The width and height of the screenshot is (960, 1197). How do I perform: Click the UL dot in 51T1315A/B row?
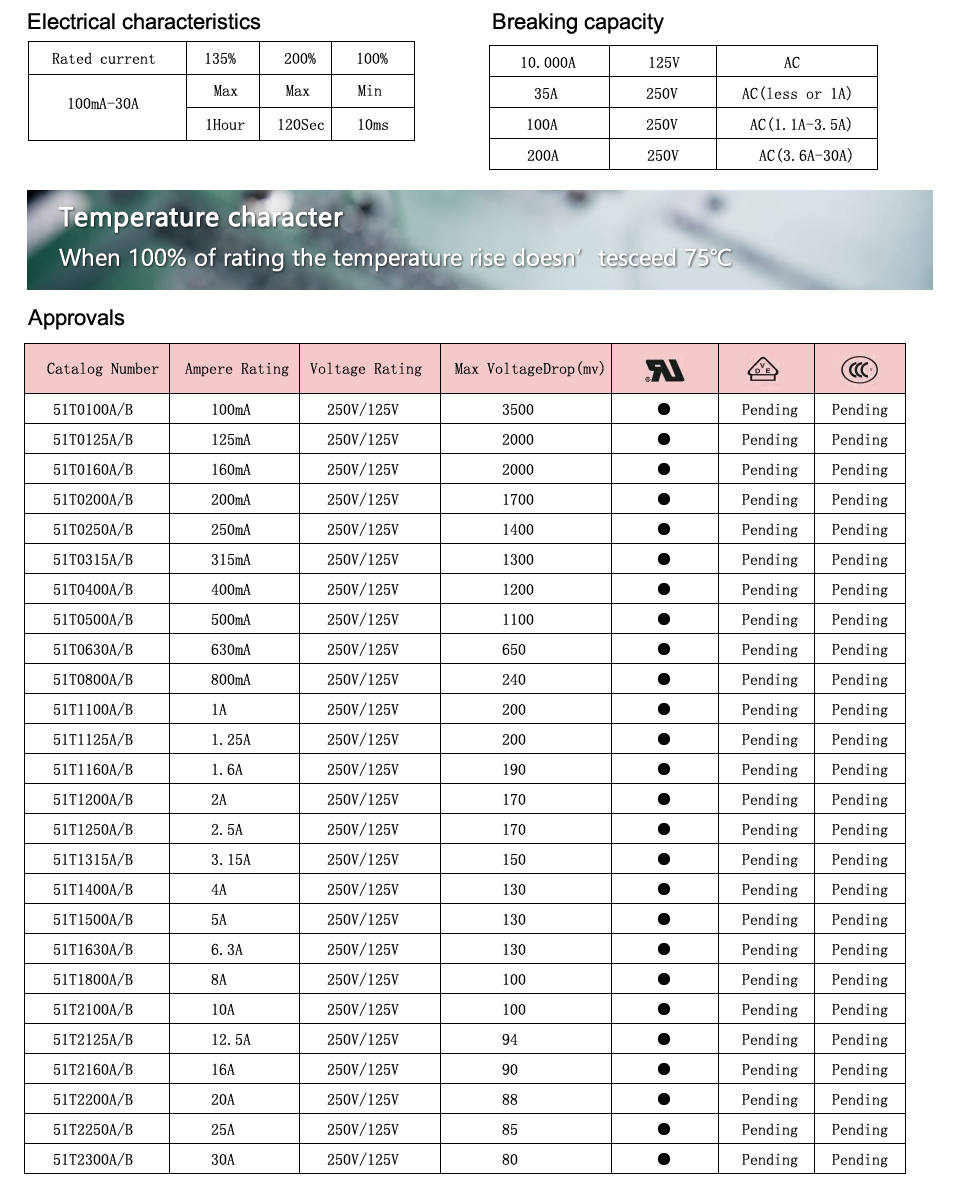[664, 859]
